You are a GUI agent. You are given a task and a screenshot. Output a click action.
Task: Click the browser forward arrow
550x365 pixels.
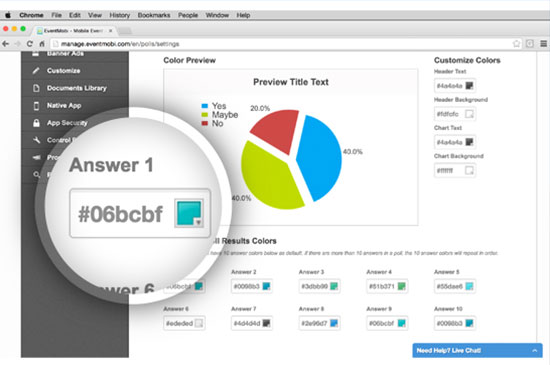coord(18,44)
